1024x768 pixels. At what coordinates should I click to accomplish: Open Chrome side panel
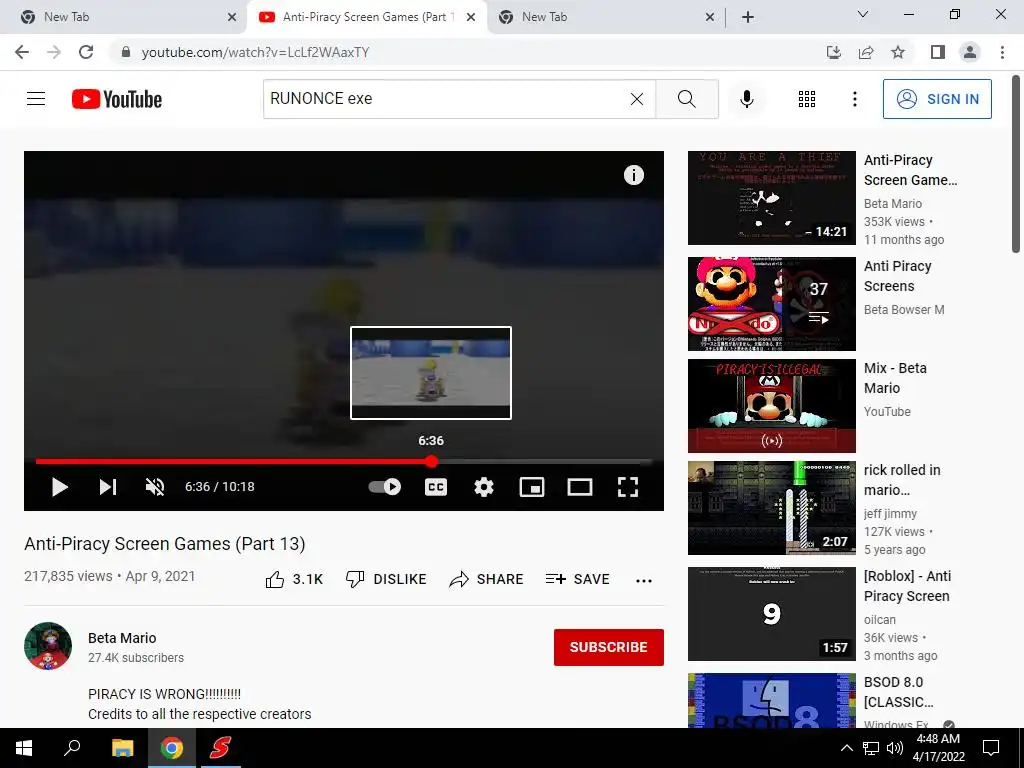click(938, 52)
